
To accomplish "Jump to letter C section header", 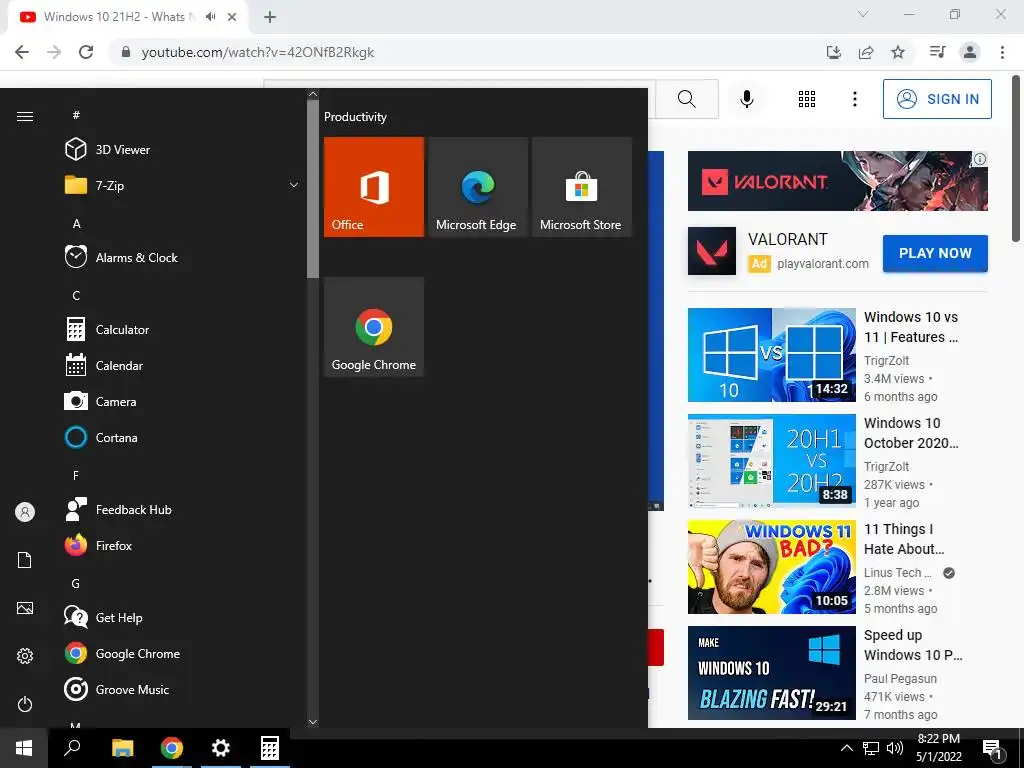I will (76, 295).
